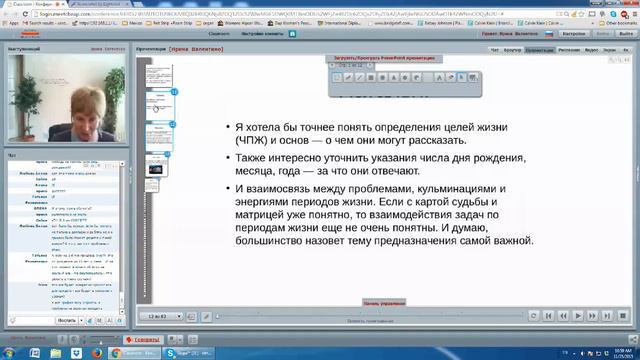640x360 pixels.
Task: Click the share icon at bottom right
Action: click(x=633, y=339)
